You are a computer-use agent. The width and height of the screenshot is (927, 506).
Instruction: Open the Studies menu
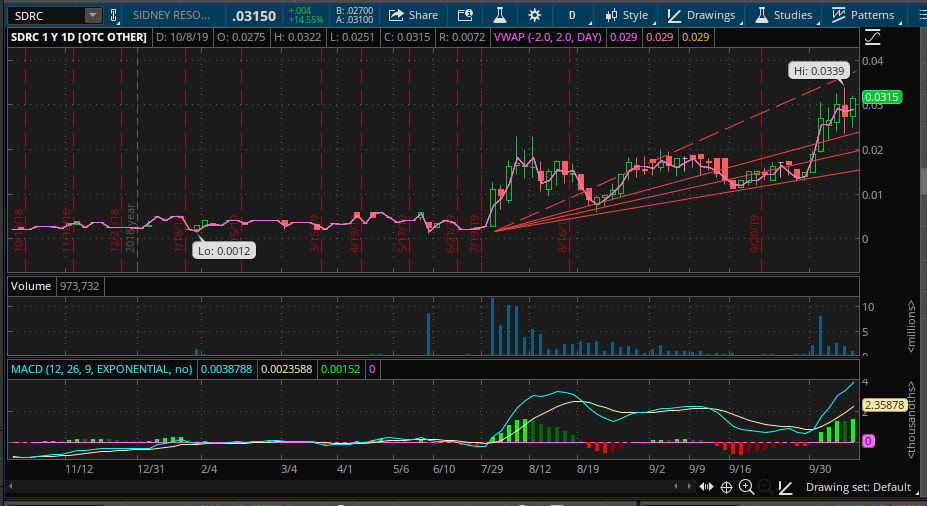[783, 15]
